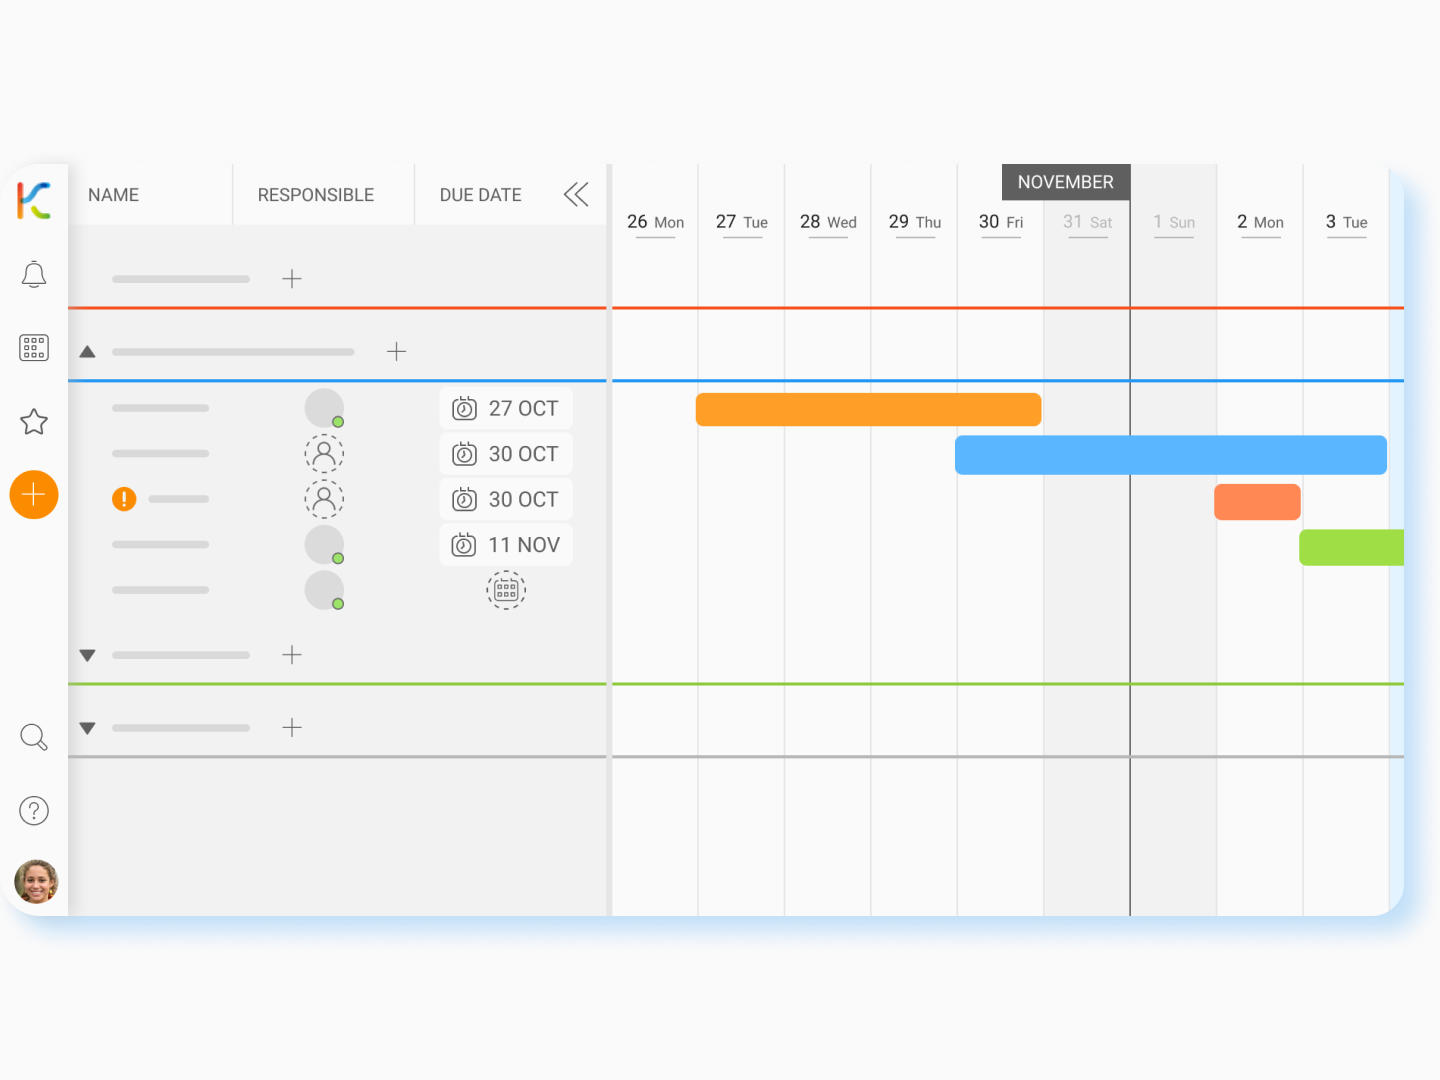Click the DUE DATE column header
The image size is (1440, 1080).
[480, 195]
